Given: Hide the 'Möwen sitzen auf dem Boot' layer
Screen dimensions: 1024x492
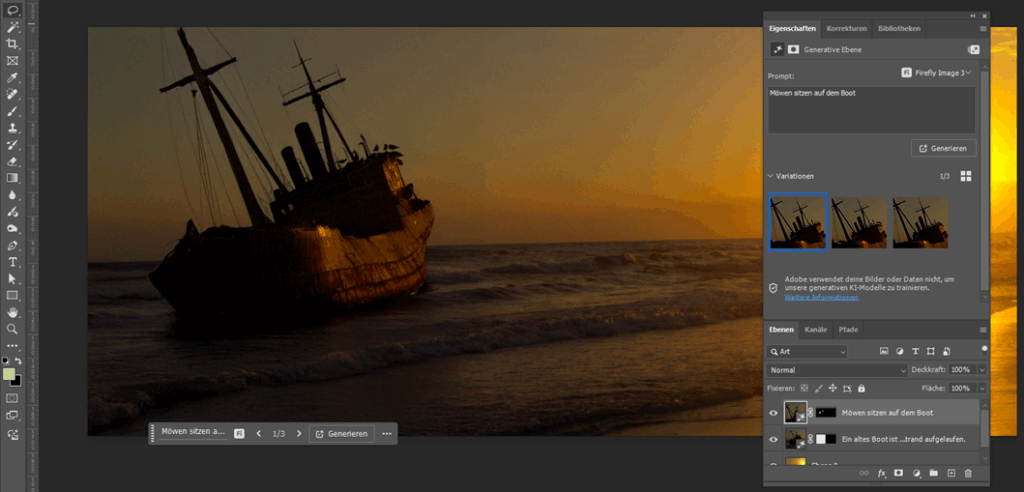Looking at the screenshot, I should (x=774, y=413).
